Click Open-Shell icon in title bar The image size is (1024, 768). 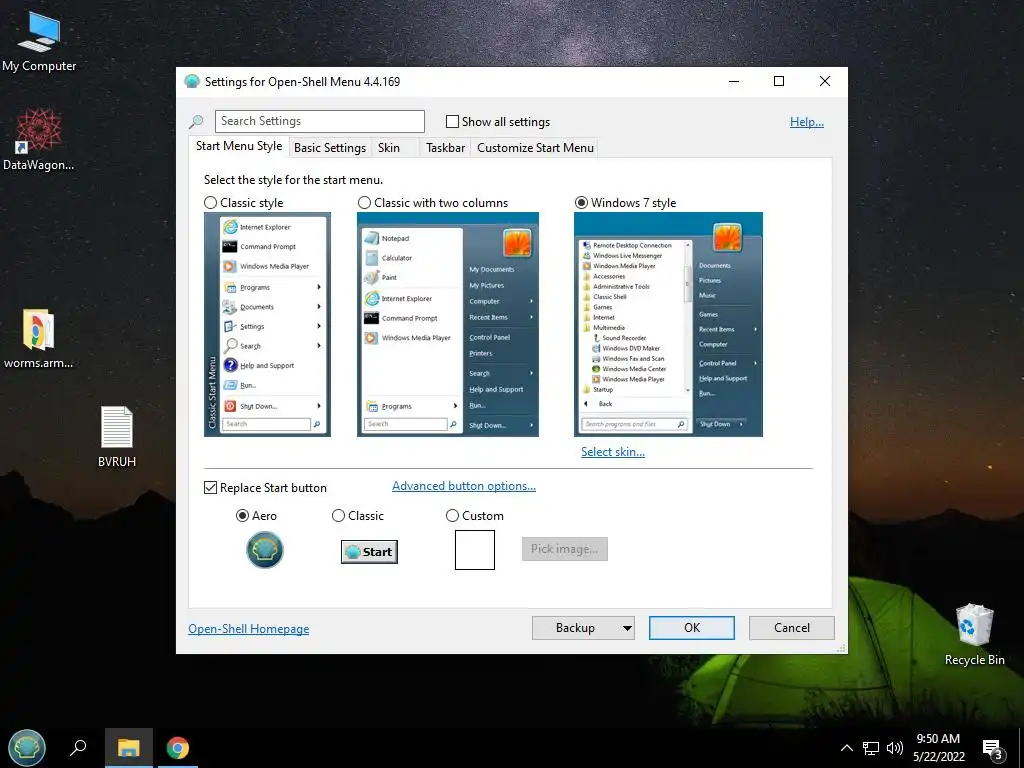[x=192, y=82]
